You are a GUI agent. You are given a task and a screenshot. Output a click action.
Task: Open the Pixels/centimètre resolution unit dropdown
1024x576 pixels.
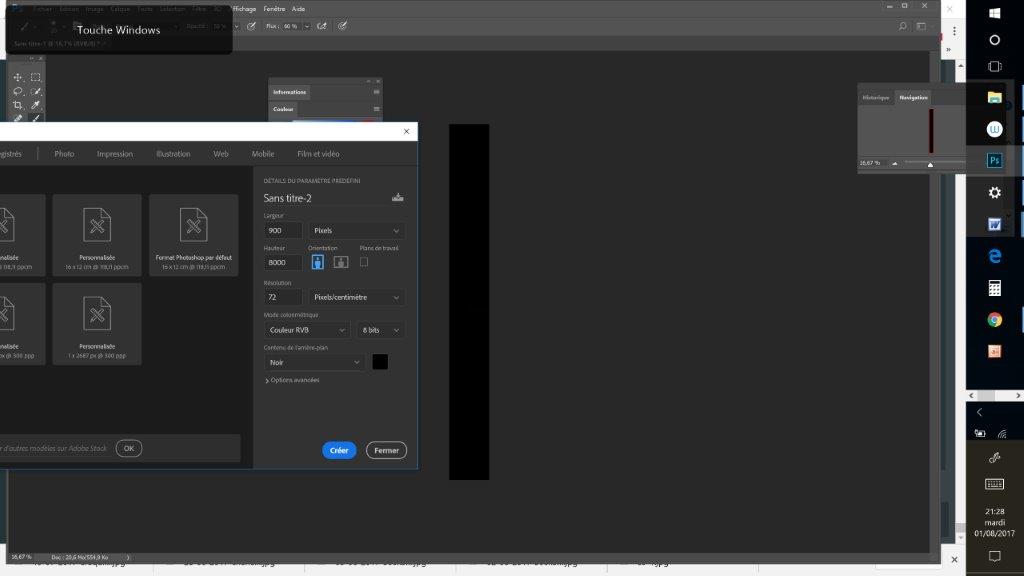click(x=357, y=297)
